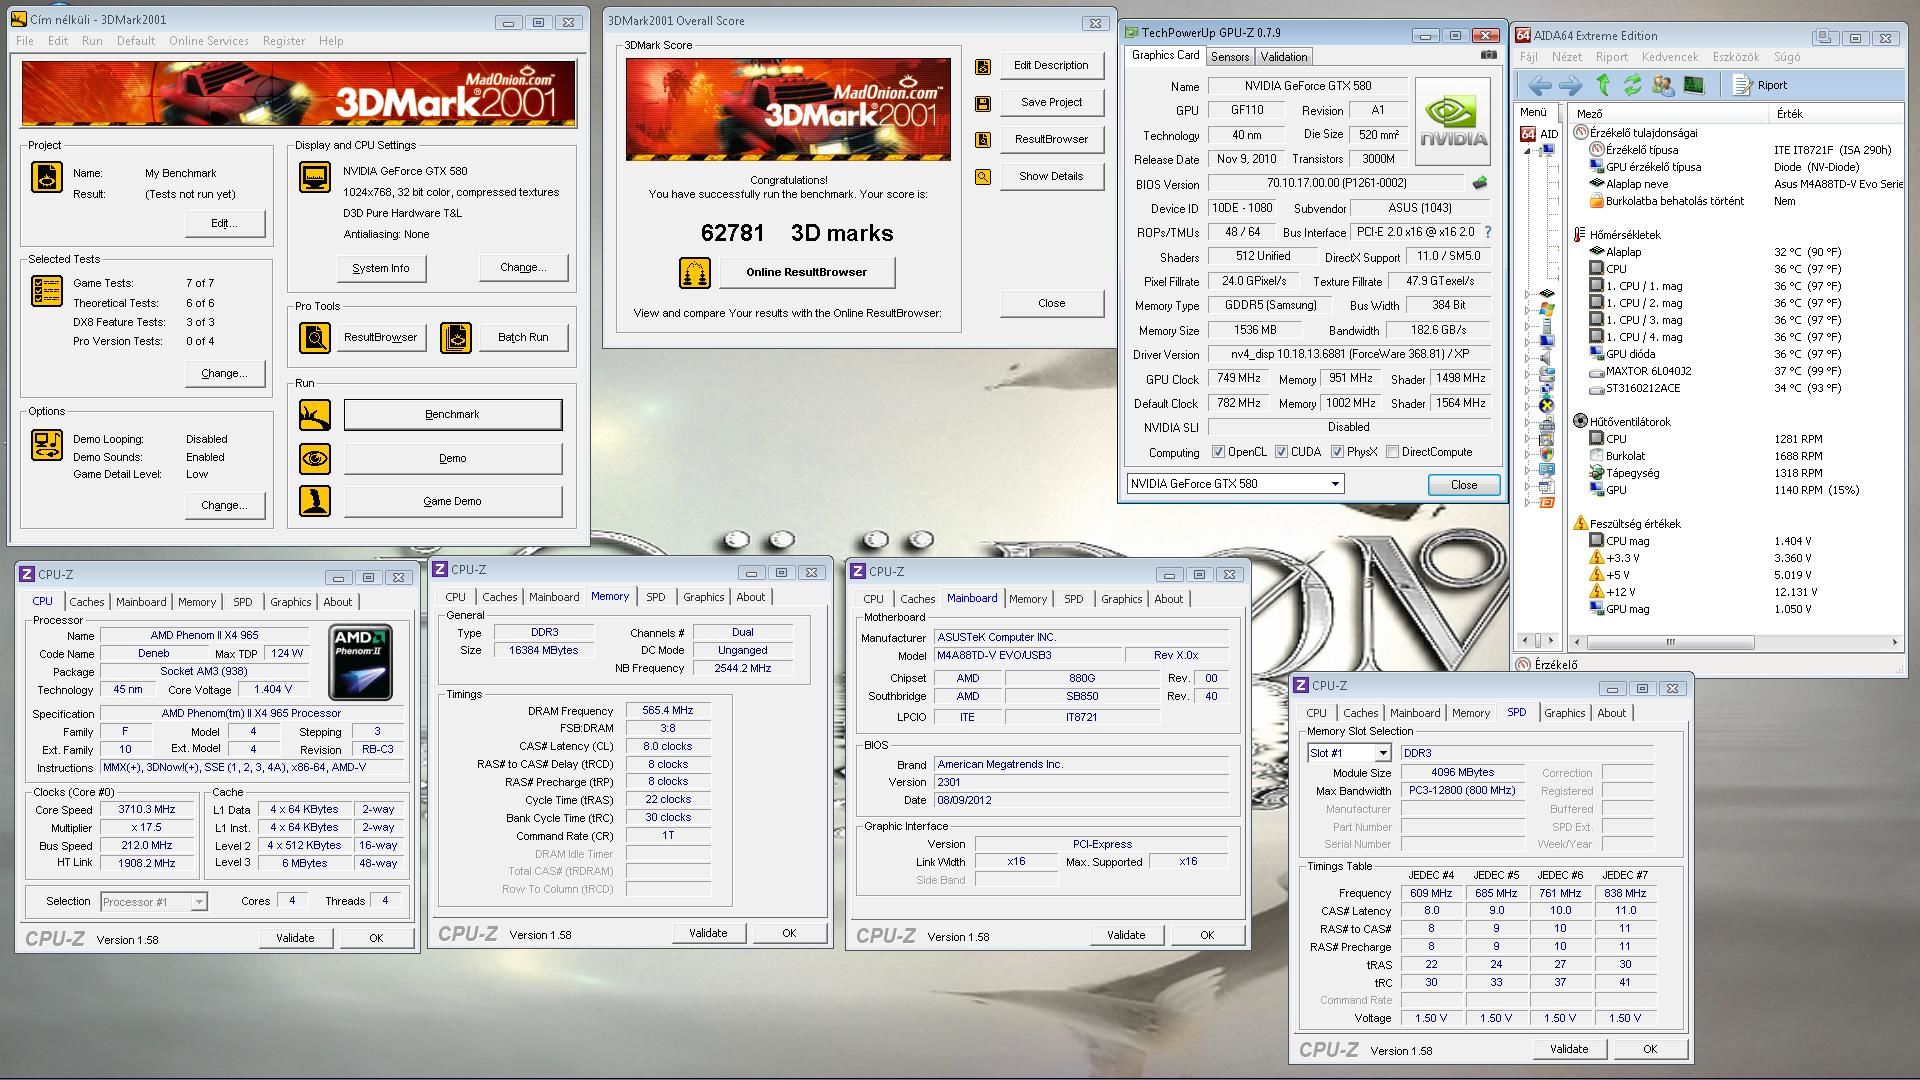The image size is (1920, 1080).
Task: Click the Online ResultBrowser button
Action: pyautogui.click(x=806, y=272)
